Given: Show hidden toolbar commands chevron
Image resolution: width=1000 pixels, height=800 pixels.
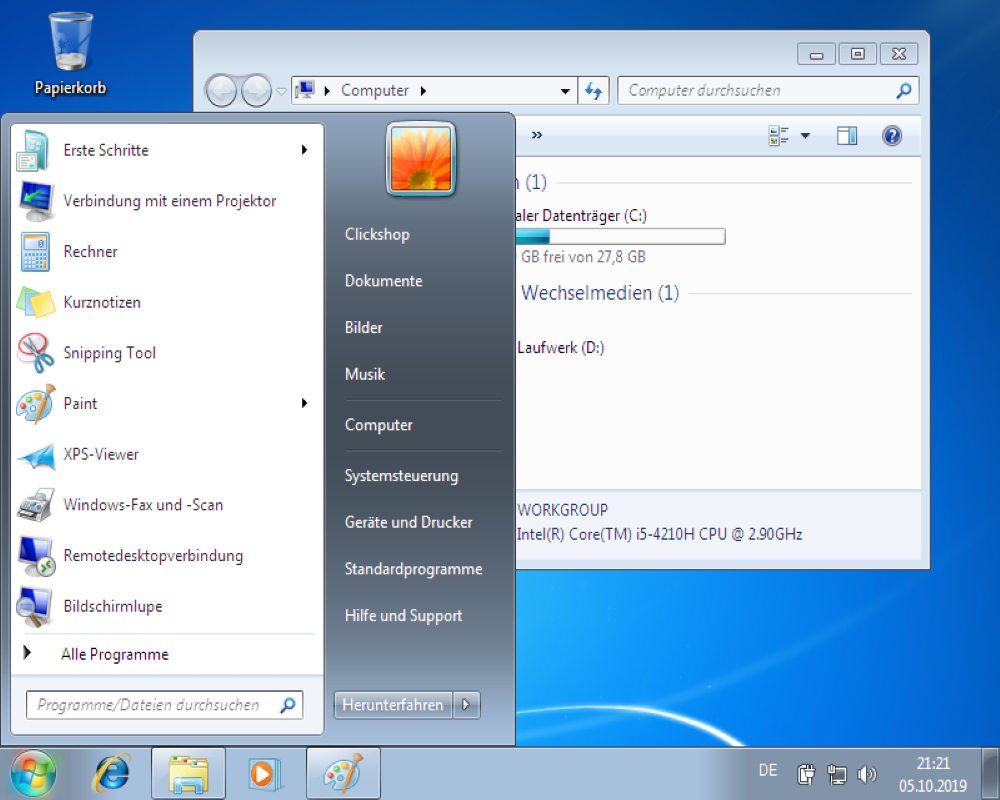Looking at the screenshot, I should 537,135.
